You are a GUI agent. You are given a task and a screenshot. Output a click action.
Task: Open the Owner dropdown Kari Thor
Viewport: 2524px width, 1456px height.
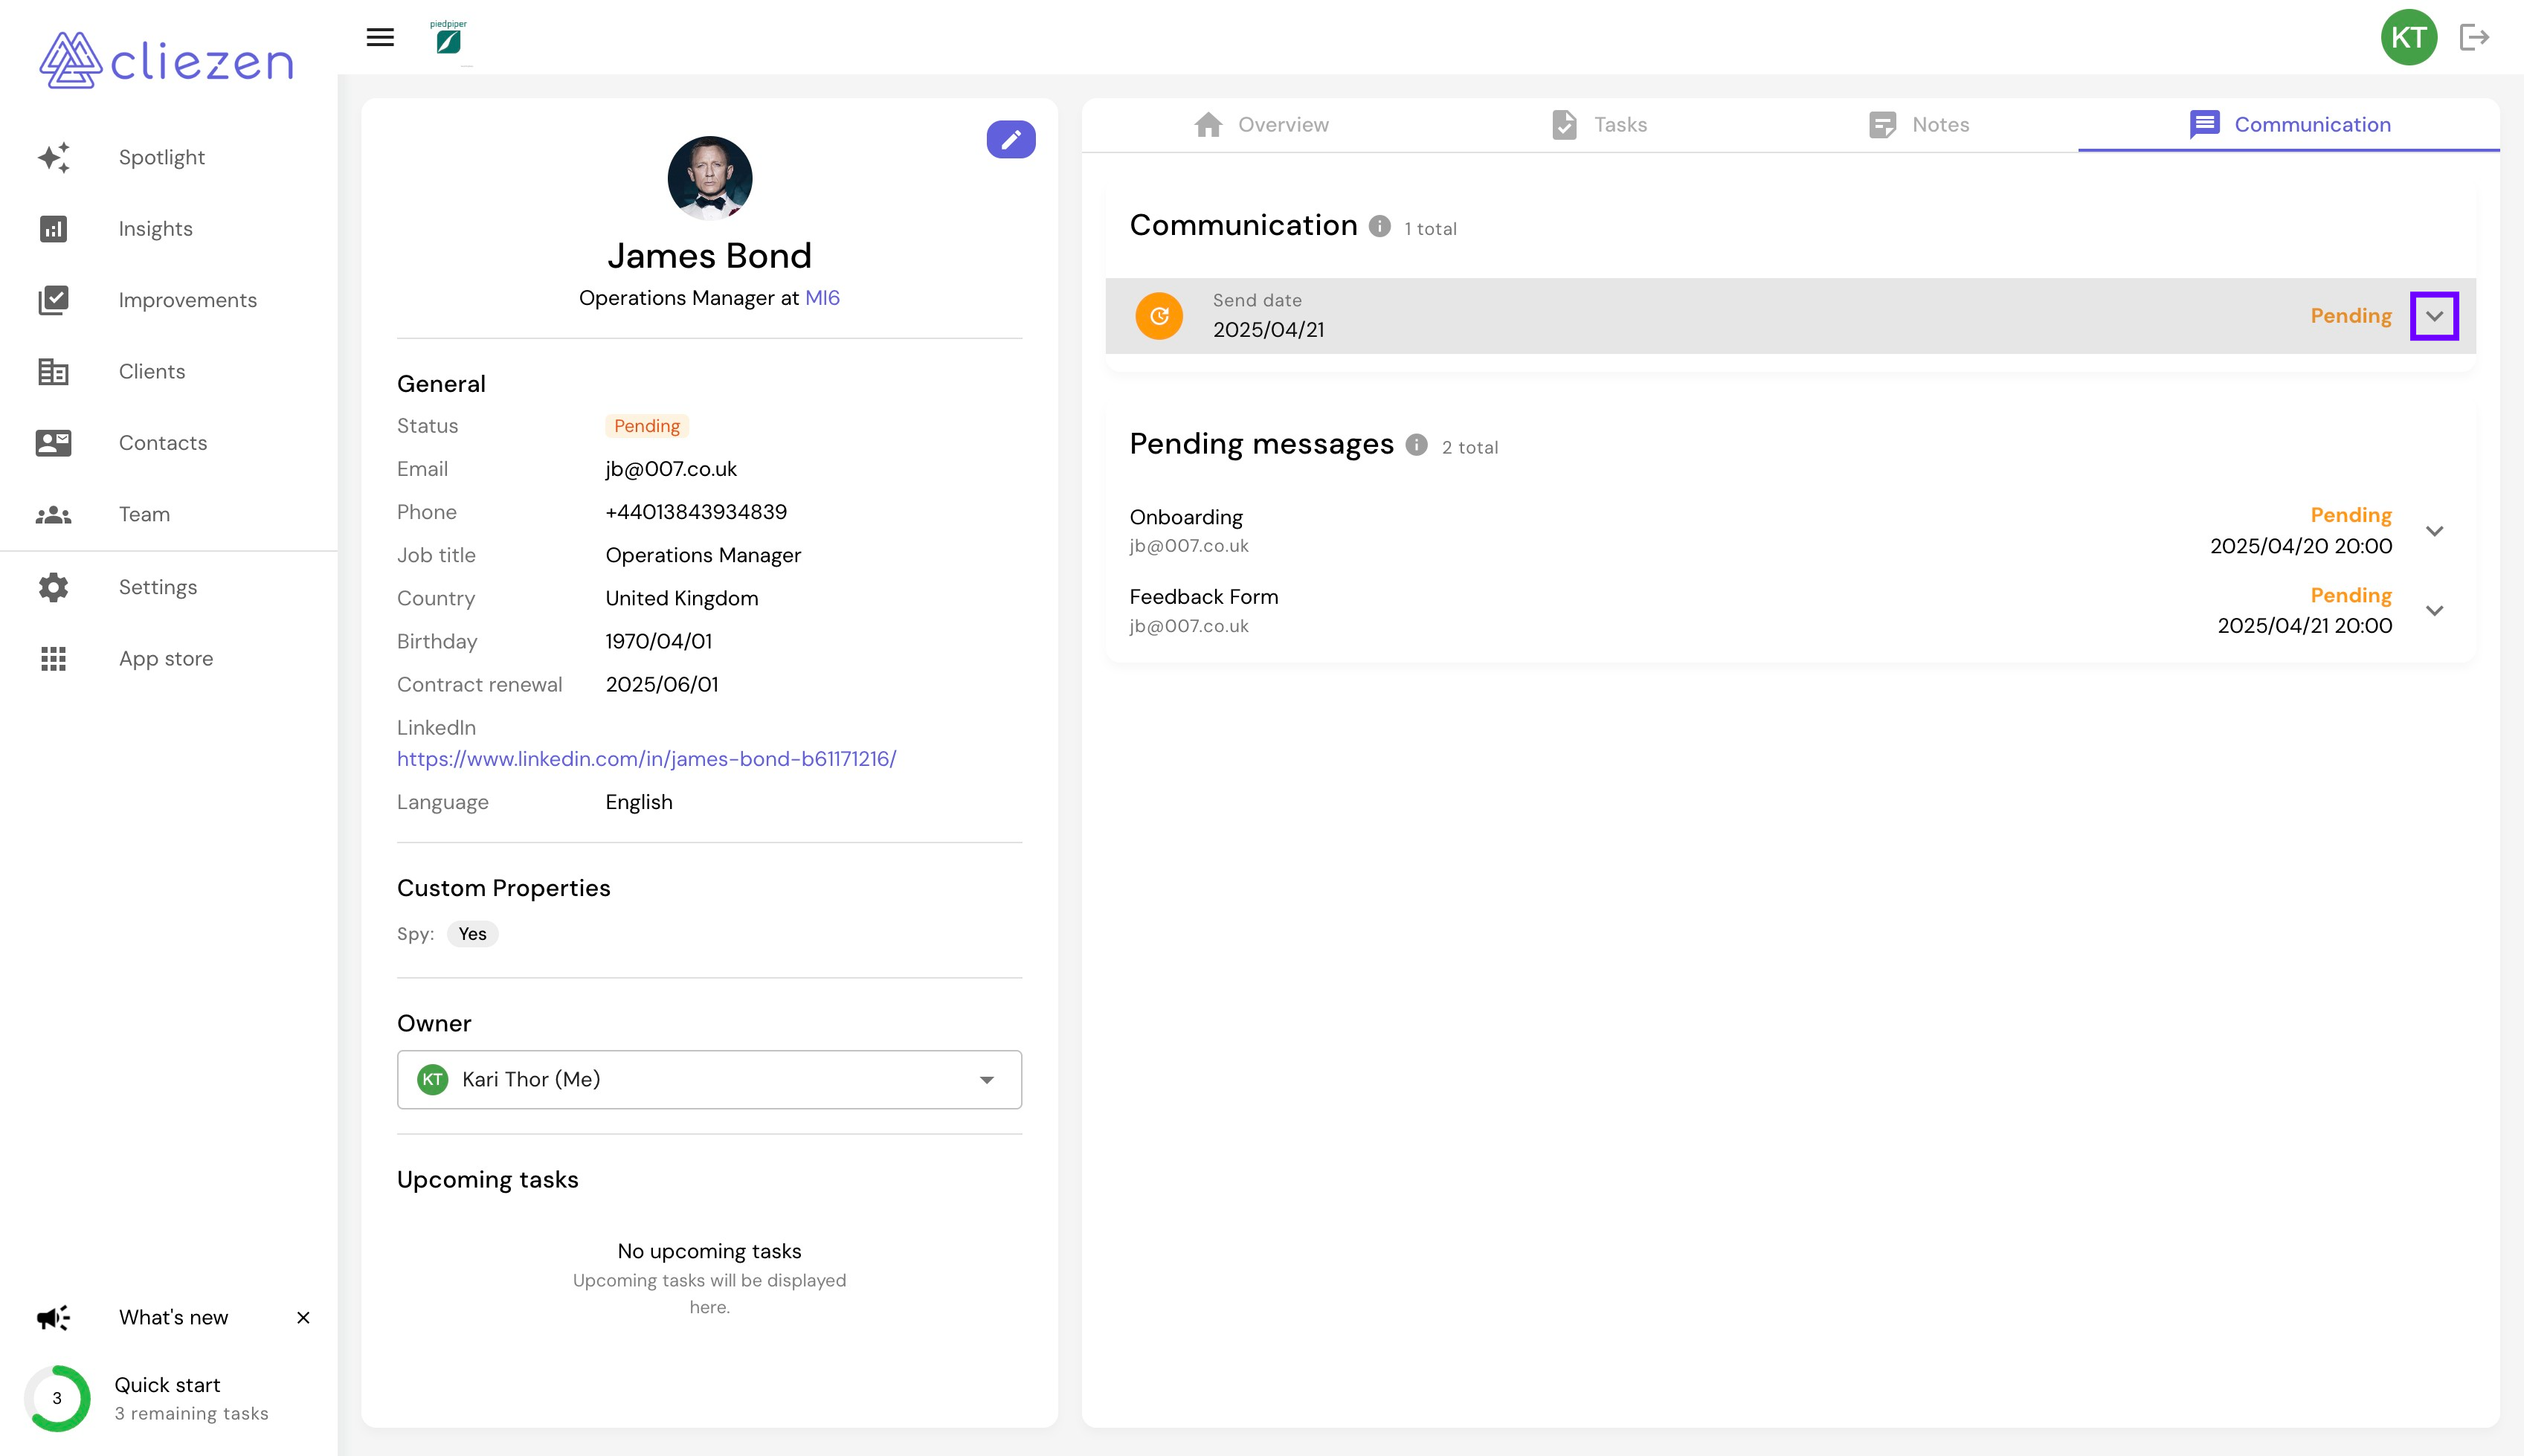pyautogui.click(x=709, y=1079)
